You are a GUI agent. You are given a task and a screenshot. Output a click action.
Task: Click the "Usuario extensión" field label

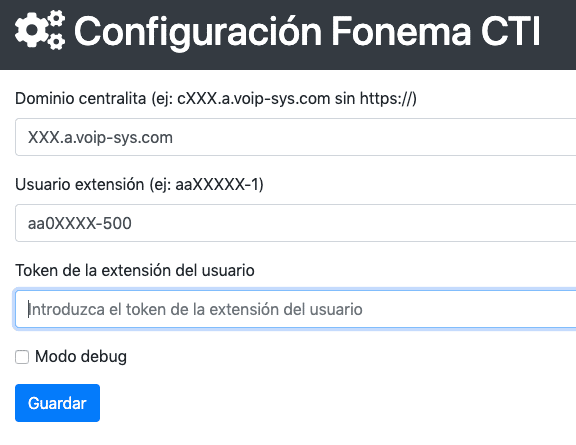[79, 184]
